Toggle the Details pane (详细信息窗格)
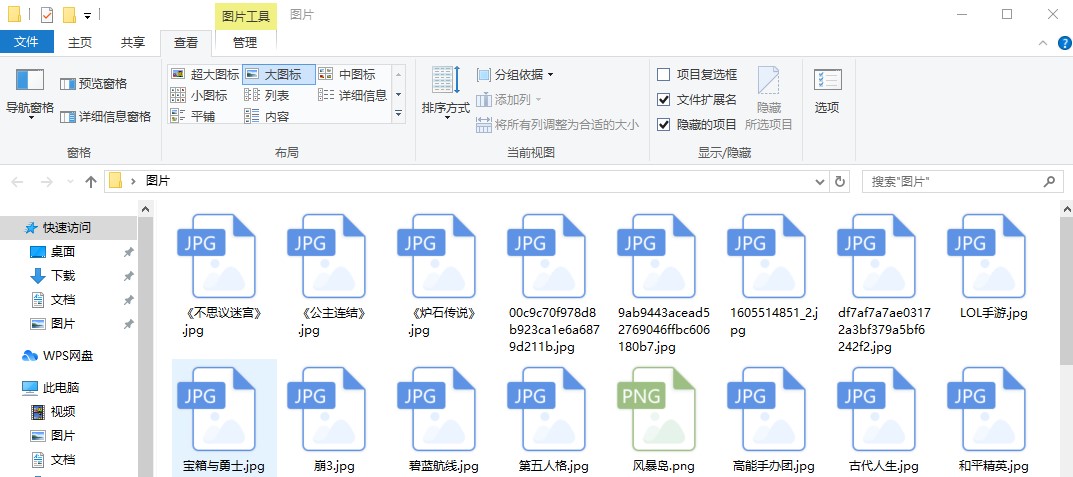1073x477 pixels. tap(105, 116)
